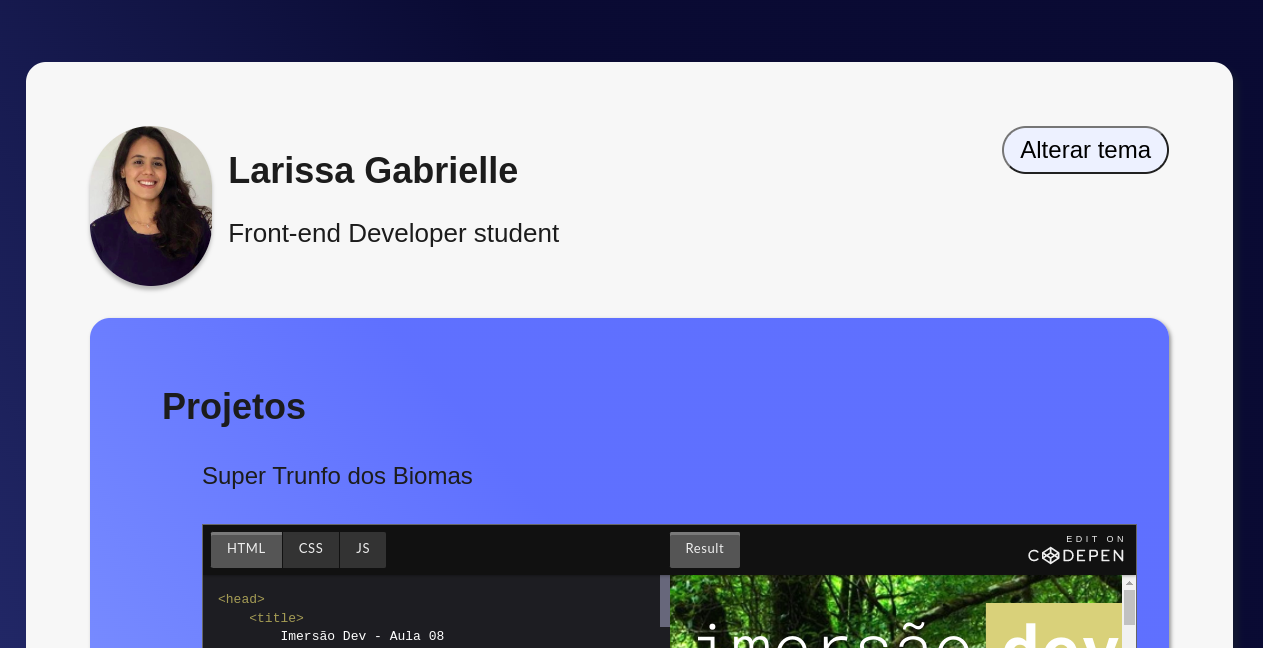Click the <head> tag in the code

coord(241,599)
